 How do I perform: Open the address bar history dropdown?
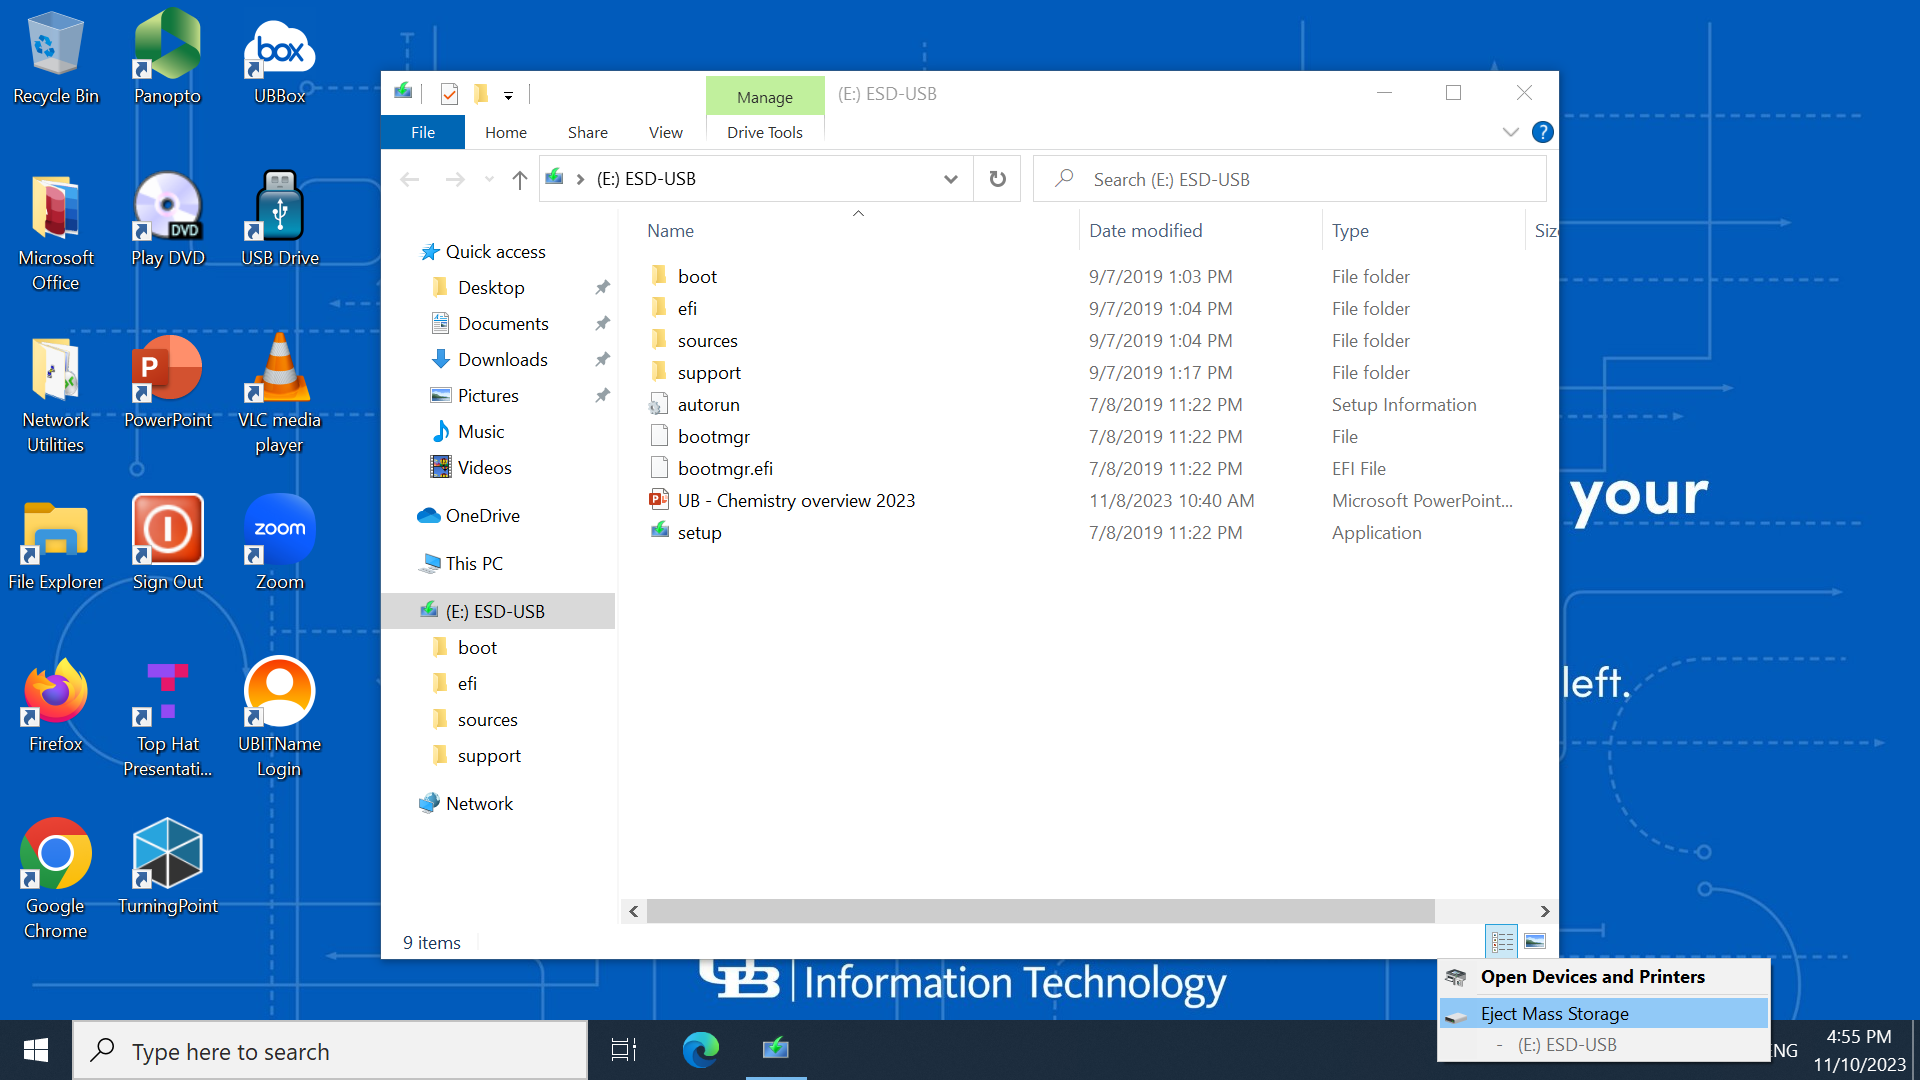coord(950,178)
